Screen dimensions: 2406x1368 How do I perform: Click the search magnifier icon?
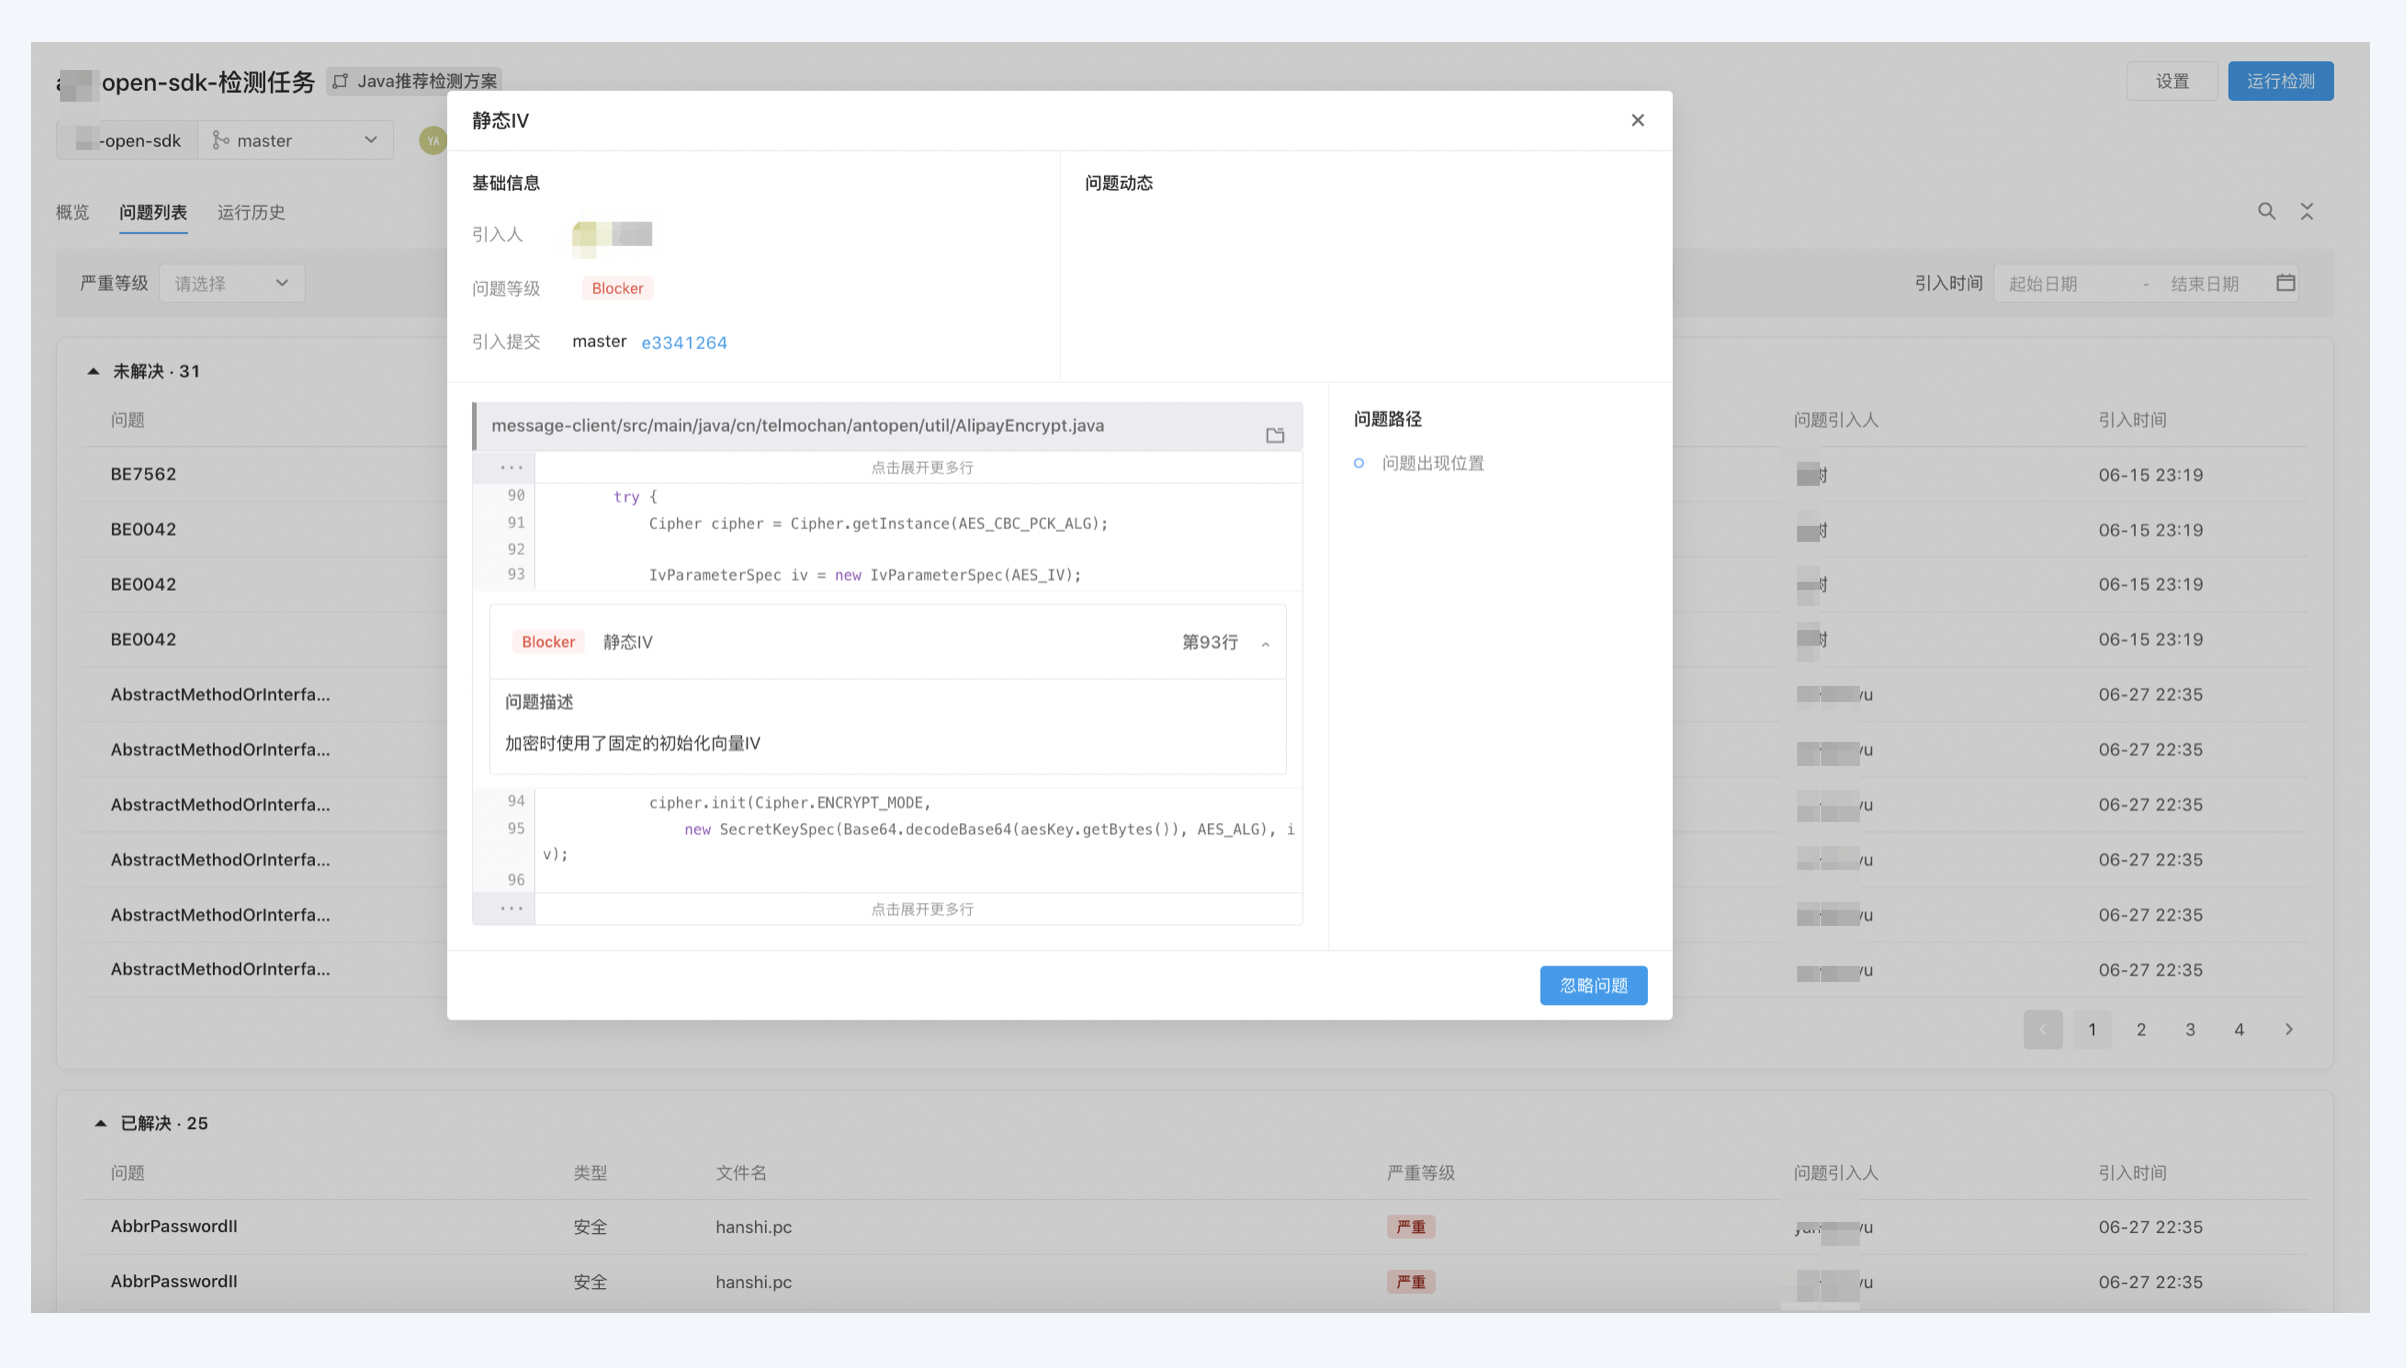[x=2266, y=211]
